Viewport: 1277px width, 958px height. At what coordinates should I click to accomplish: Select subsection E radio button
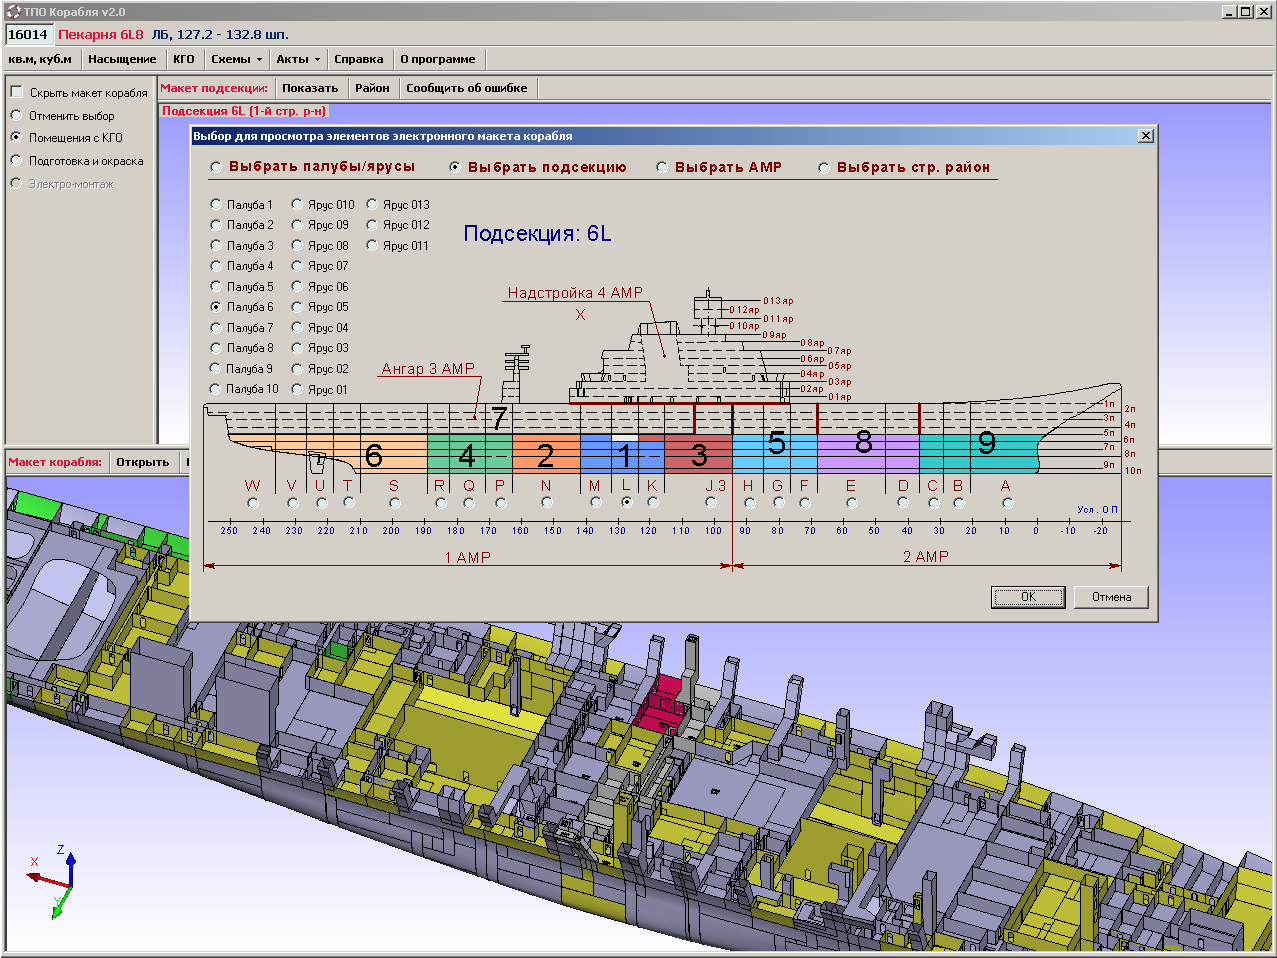(852, 503)
